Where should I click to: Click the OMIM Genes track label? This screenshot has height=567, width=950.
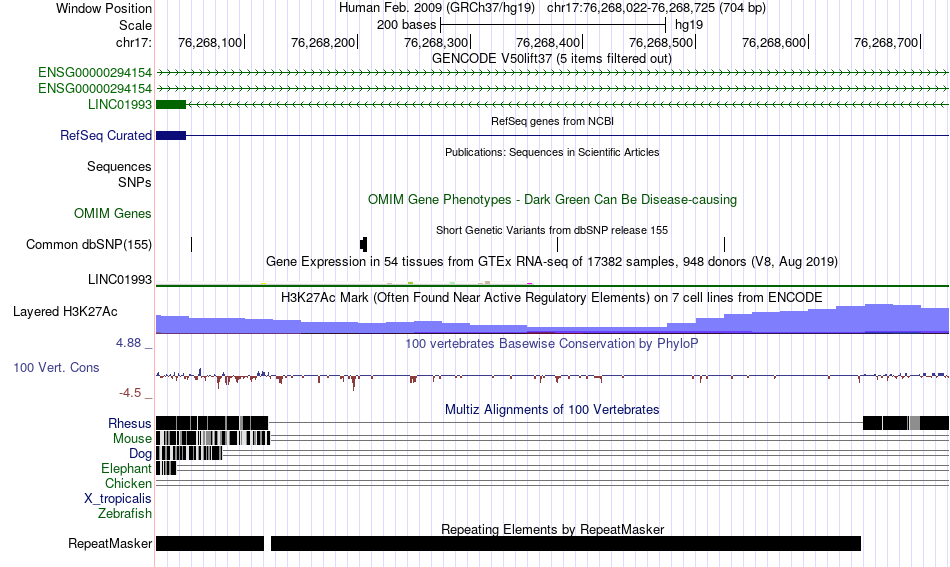pyautogui.click(x=113, y=214)
